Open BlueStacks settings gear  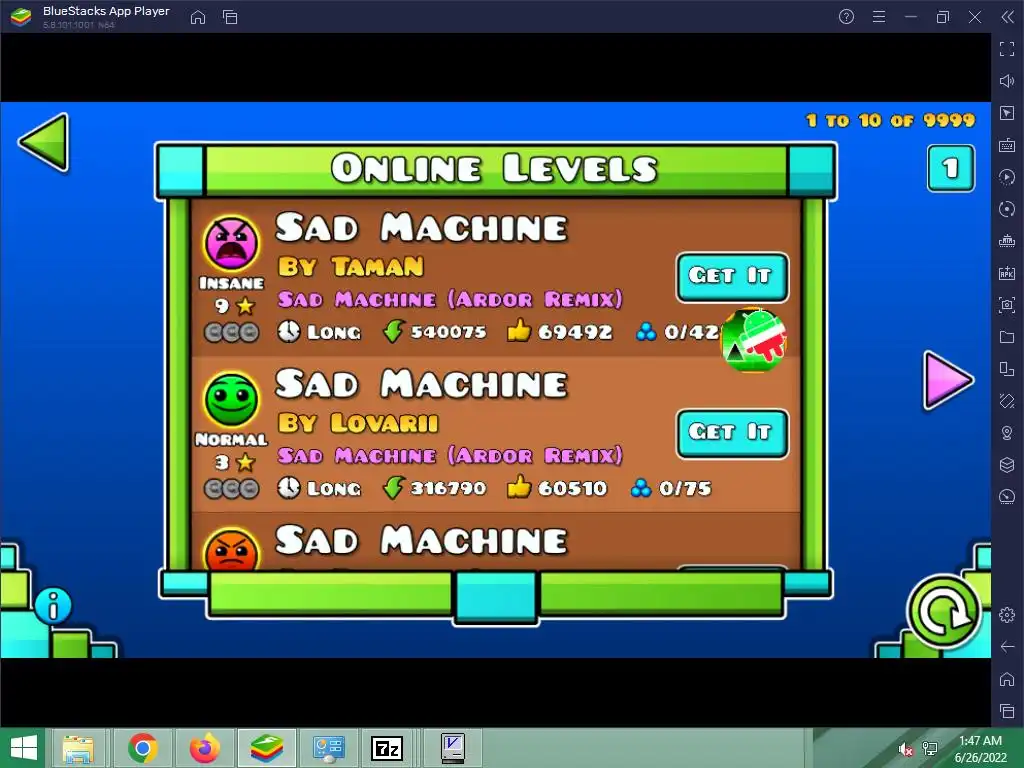(1007, 615)
